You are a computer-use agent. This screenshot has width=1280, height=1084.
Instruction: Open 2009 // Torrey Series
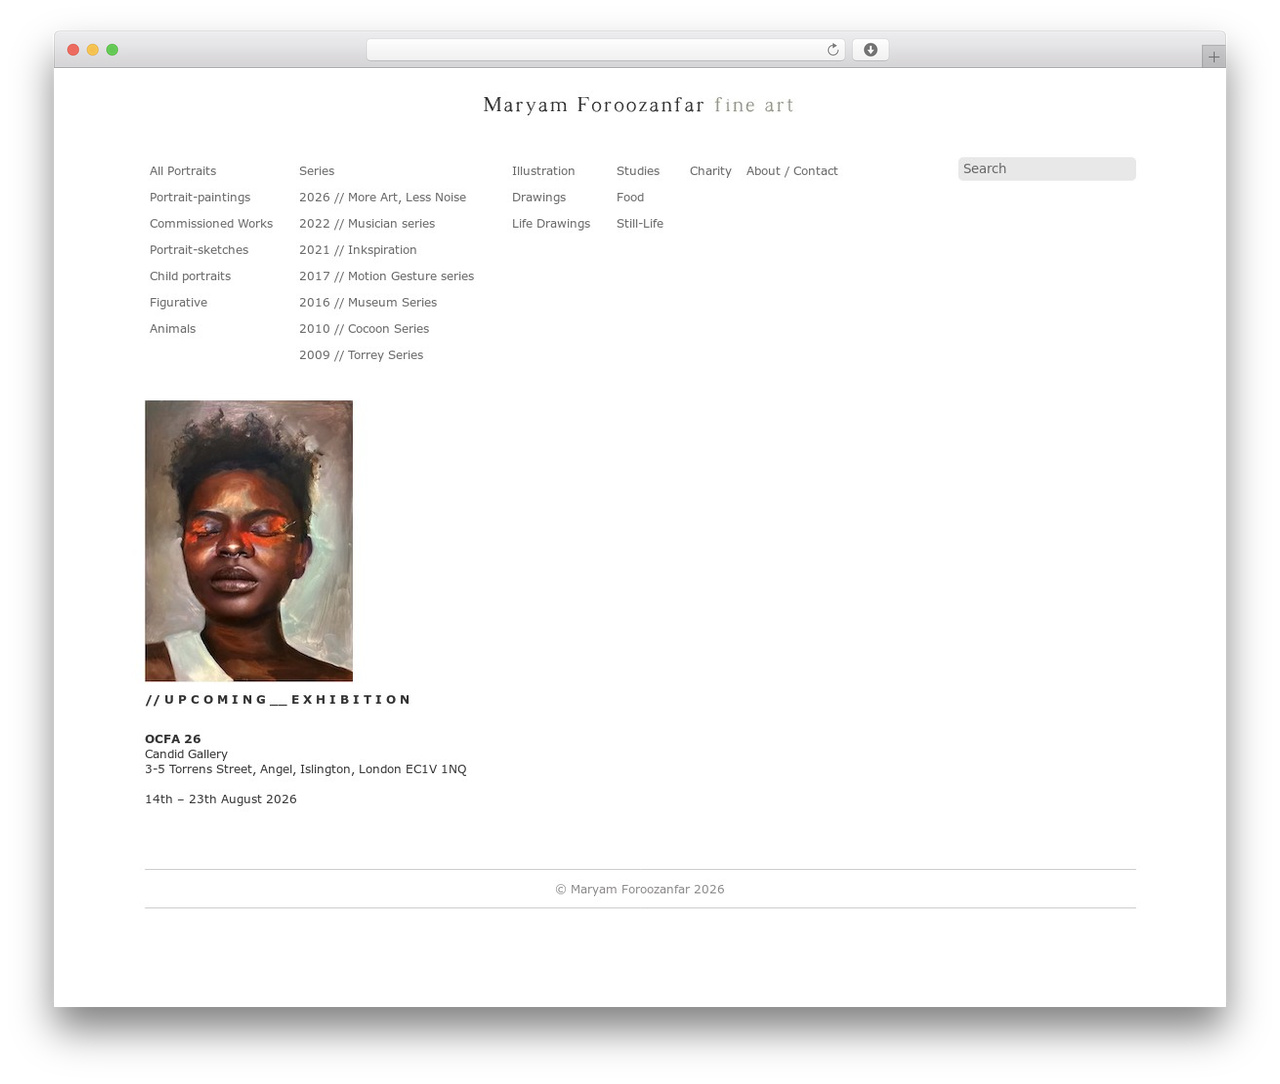[x=361, y=355]
